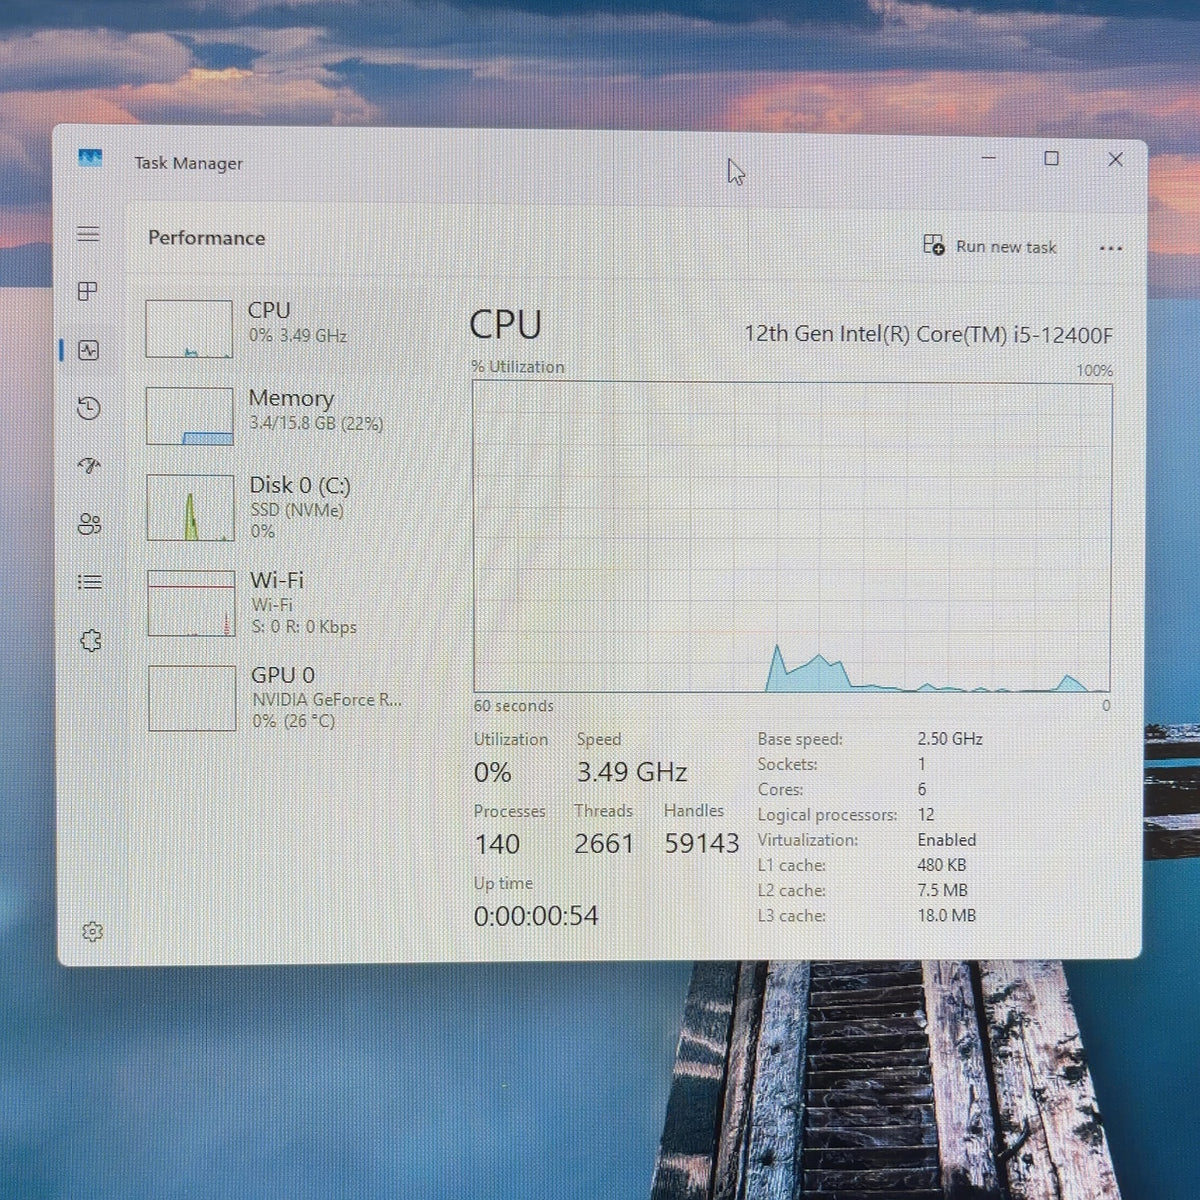Close the Task Manager window
Image resolution: width=1200 pixels, height=1200 pixels.
point(1115,159)
